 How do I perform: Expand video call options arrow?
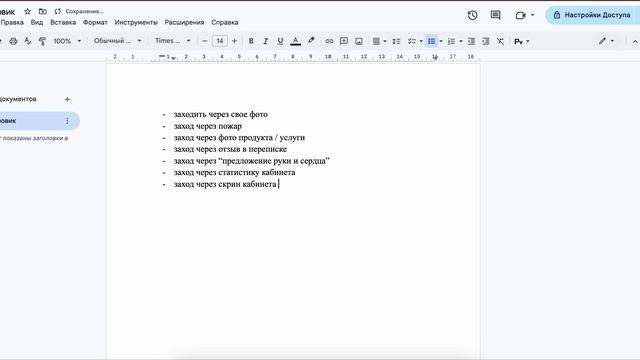click(x=532, y=15)
